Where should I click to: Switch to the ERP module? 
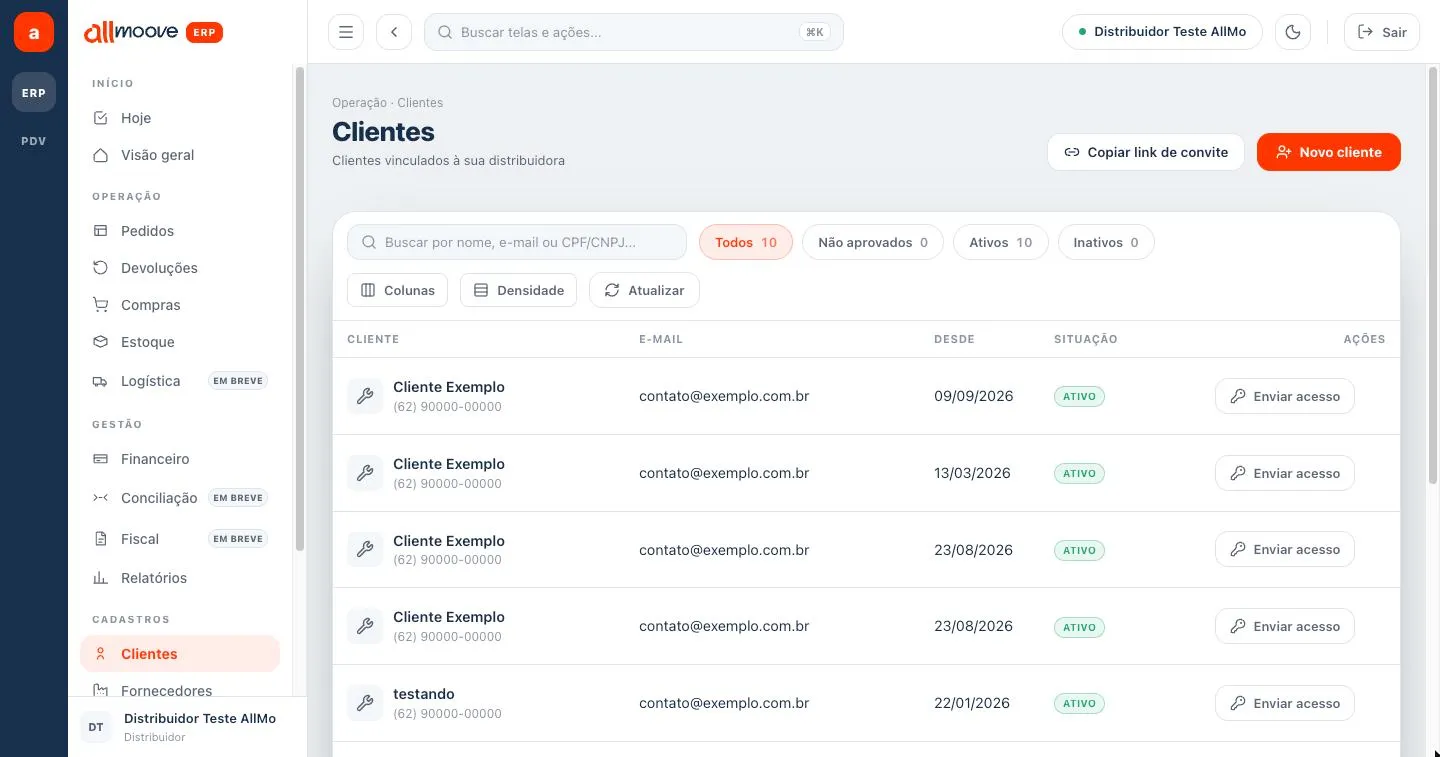tap(34, 93)
